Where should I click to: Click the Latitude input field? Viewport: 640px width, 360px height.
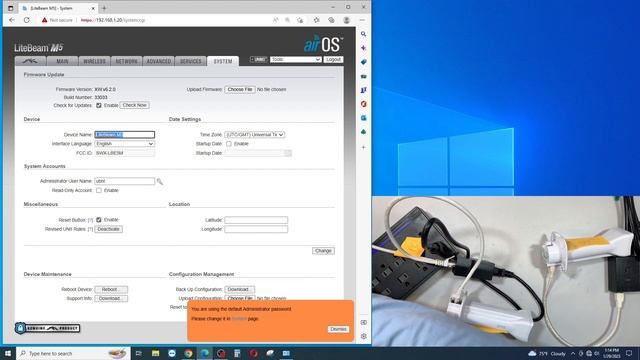click(256, 220)
